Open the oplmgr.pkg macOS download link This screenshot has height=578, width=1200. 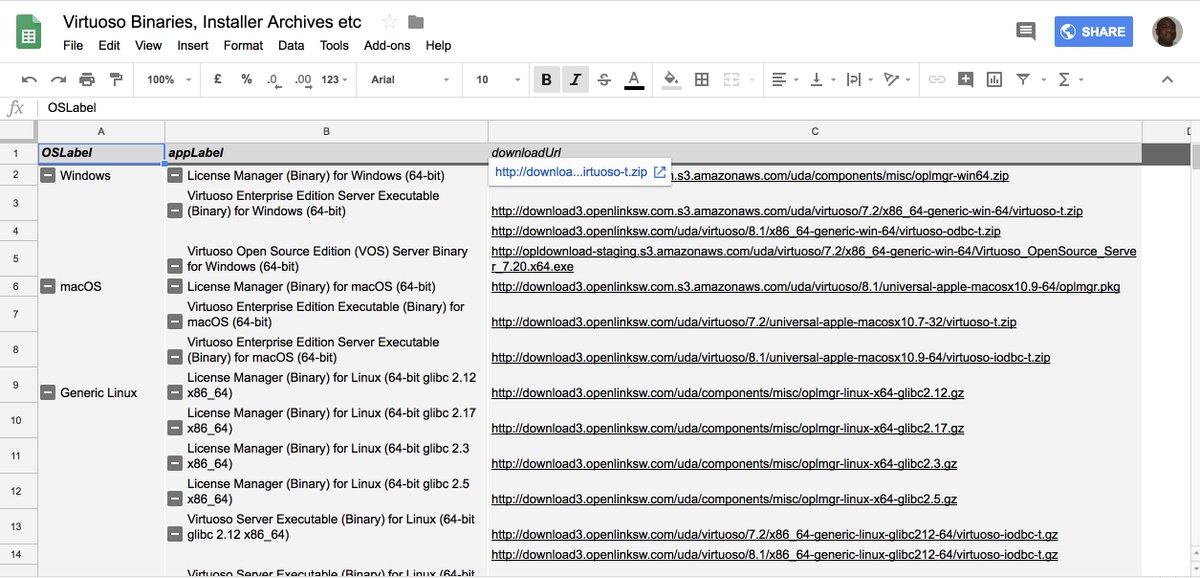click(x=806, y=286)
